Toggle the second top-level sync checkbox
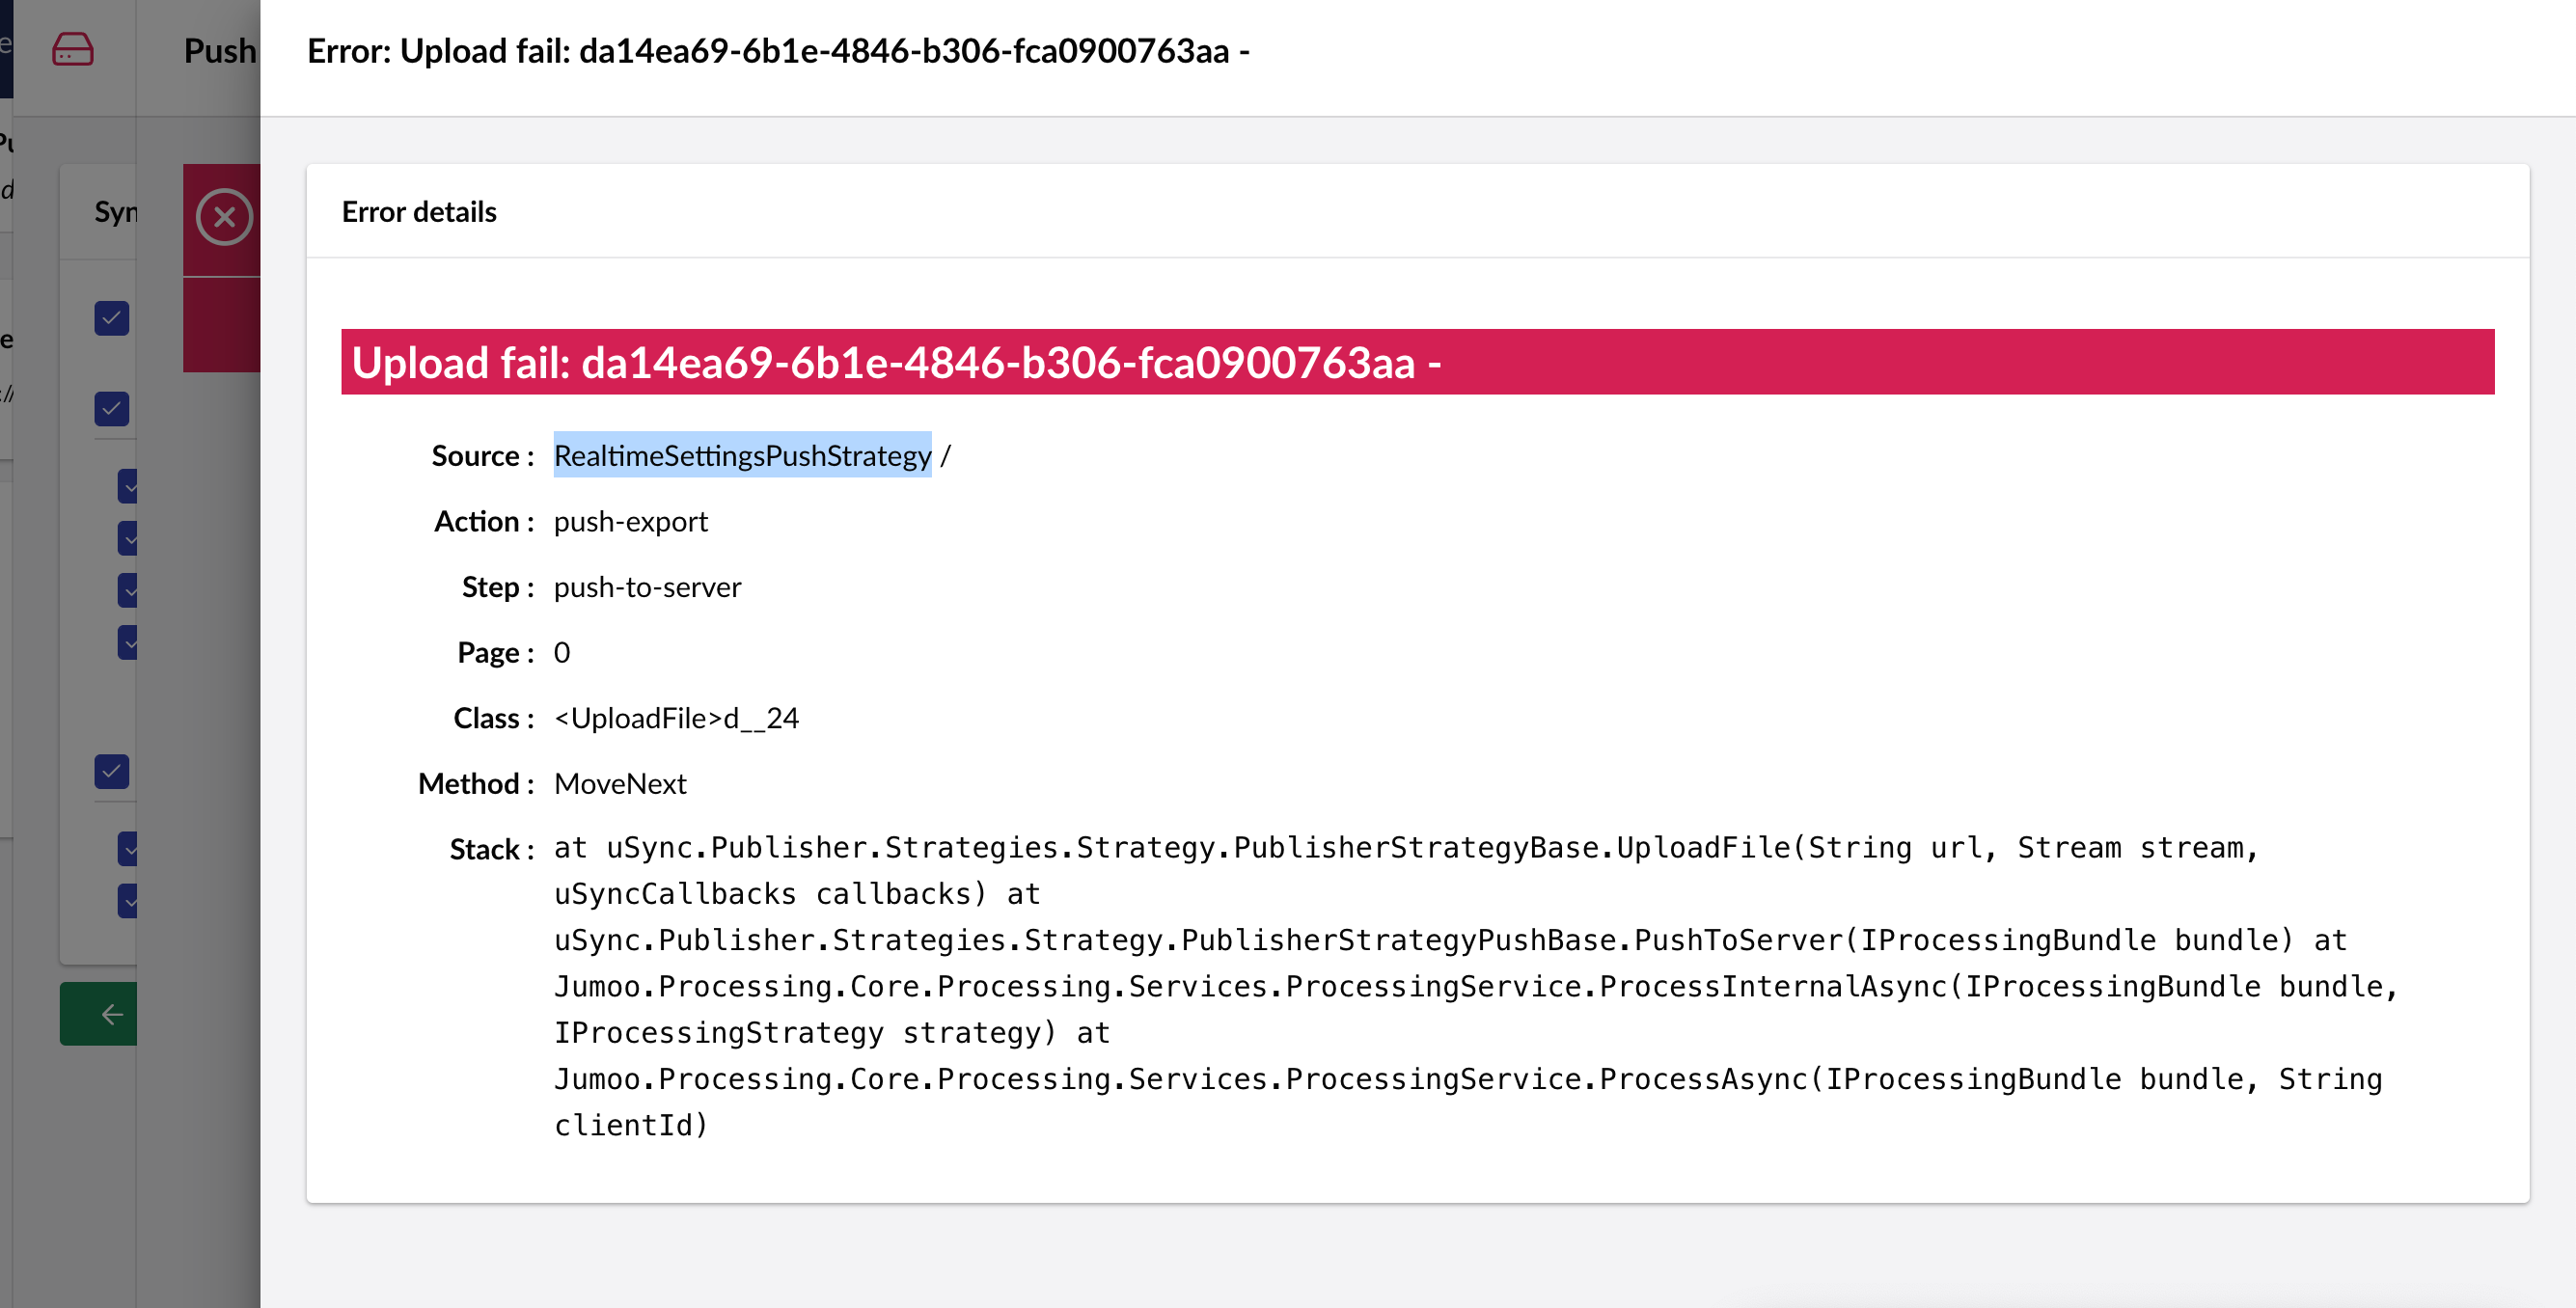Viewport: 2576px width, 1308px height. pos(112,408)
